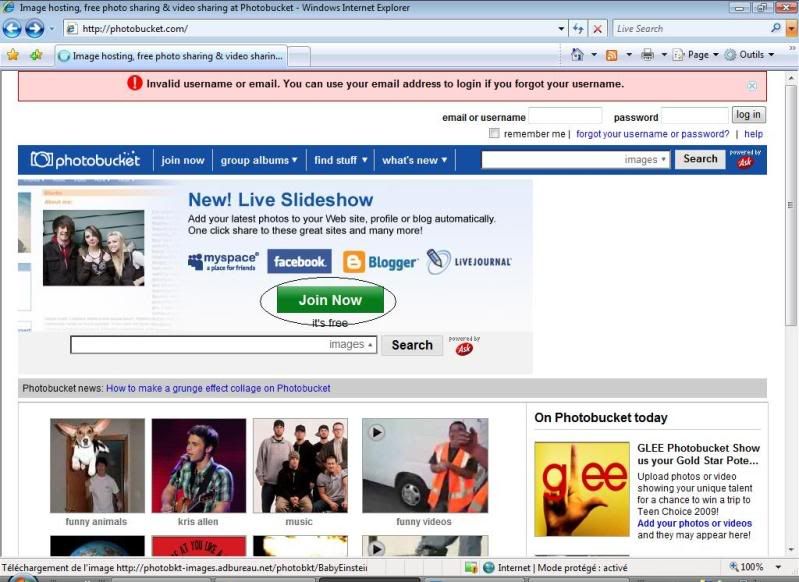Click the Live Search magnifier icon

pyautogui.click(x=776, y=28)
